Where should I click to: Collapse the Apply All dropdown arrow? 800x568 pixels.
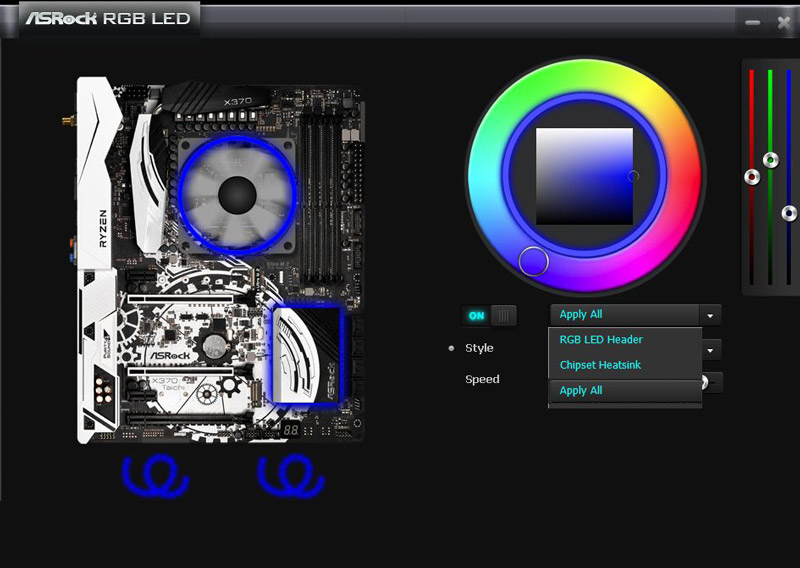(710, 315)
